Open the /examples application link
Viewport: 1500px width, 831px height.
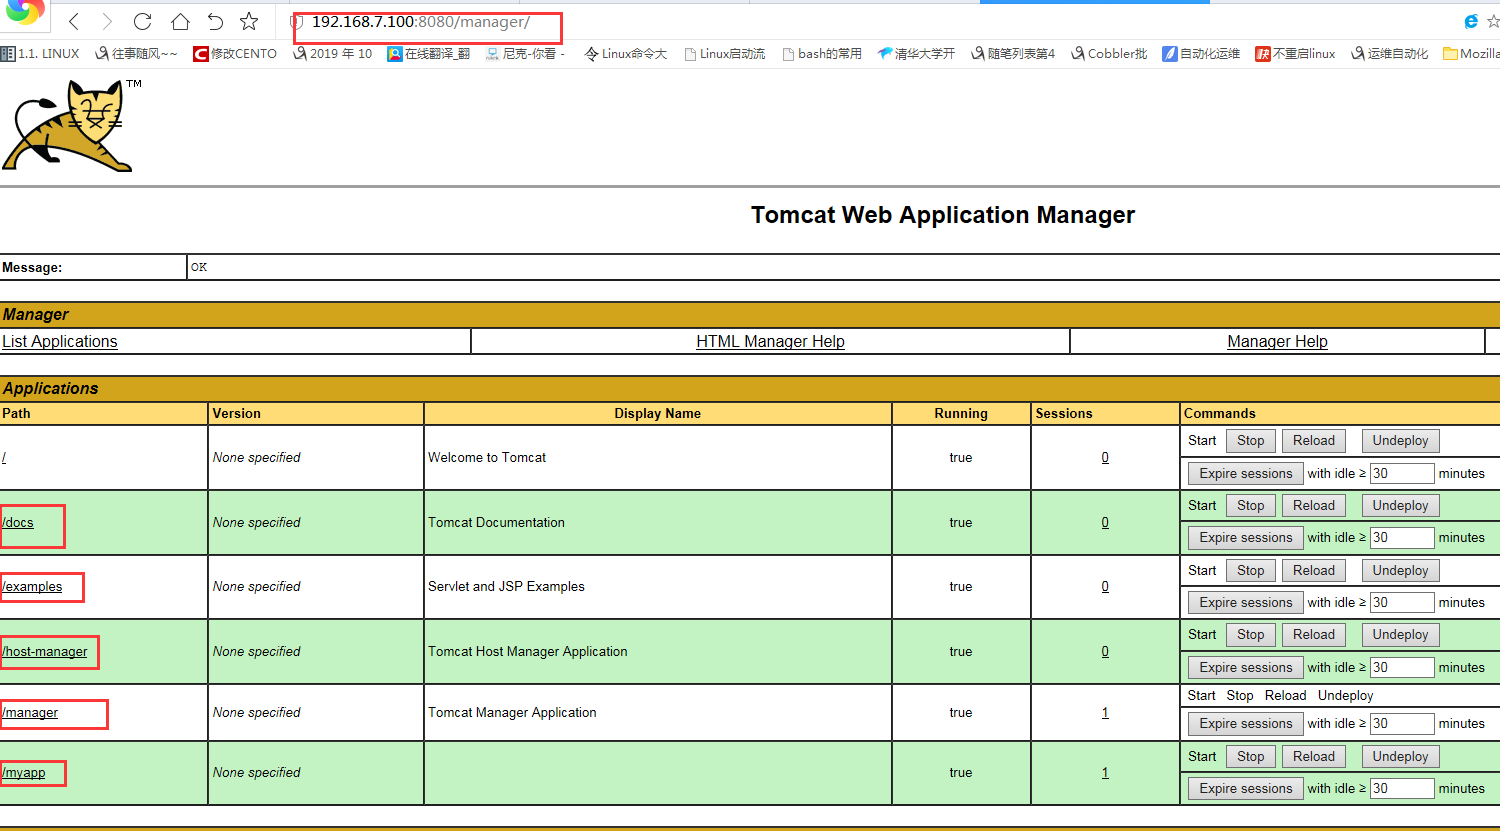(x=32, y=586)
